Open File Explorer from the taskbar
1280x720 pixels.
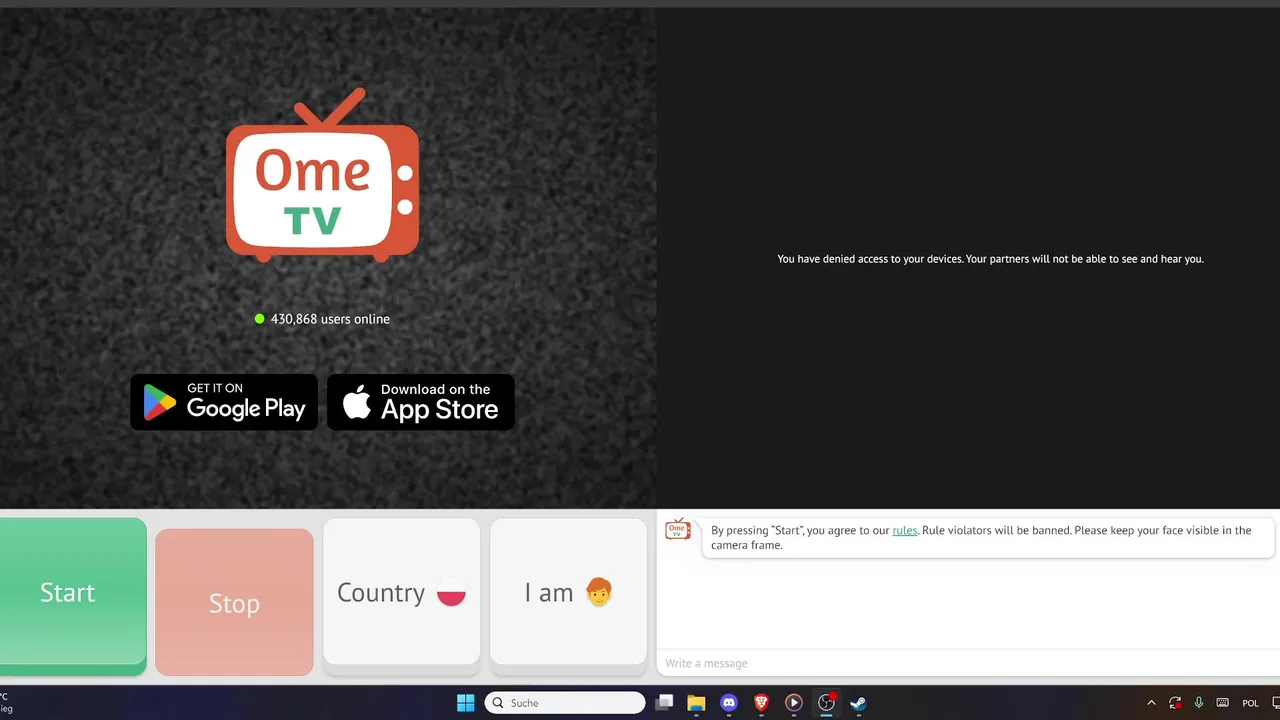(696, 703)
